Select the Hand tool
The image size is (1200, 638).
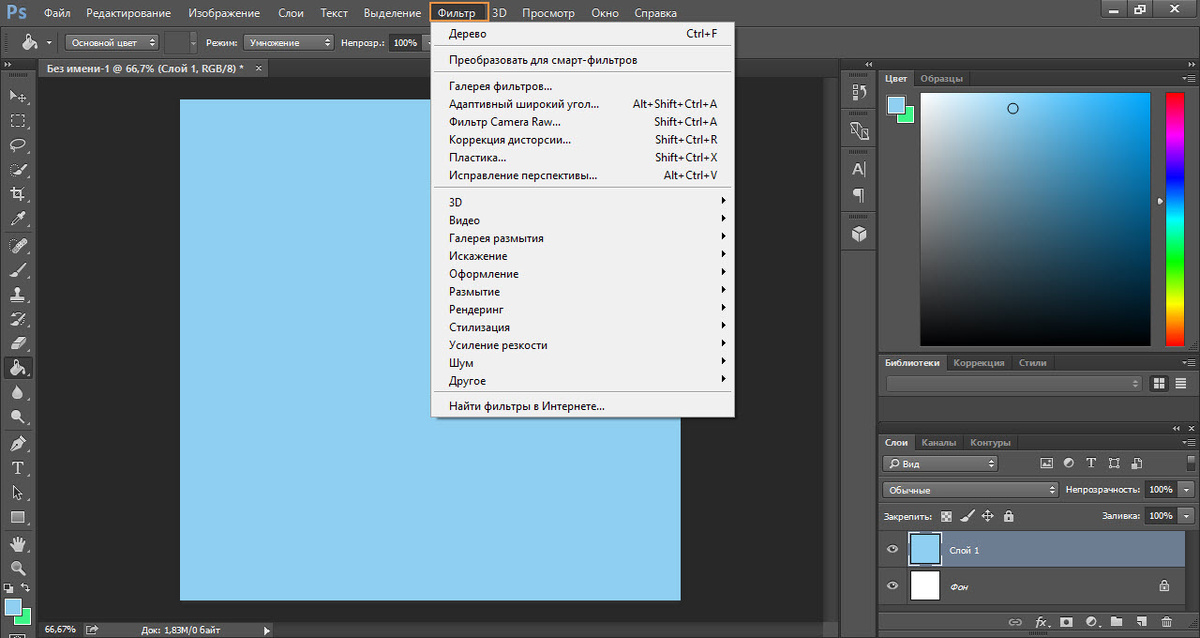click(18, 543)
